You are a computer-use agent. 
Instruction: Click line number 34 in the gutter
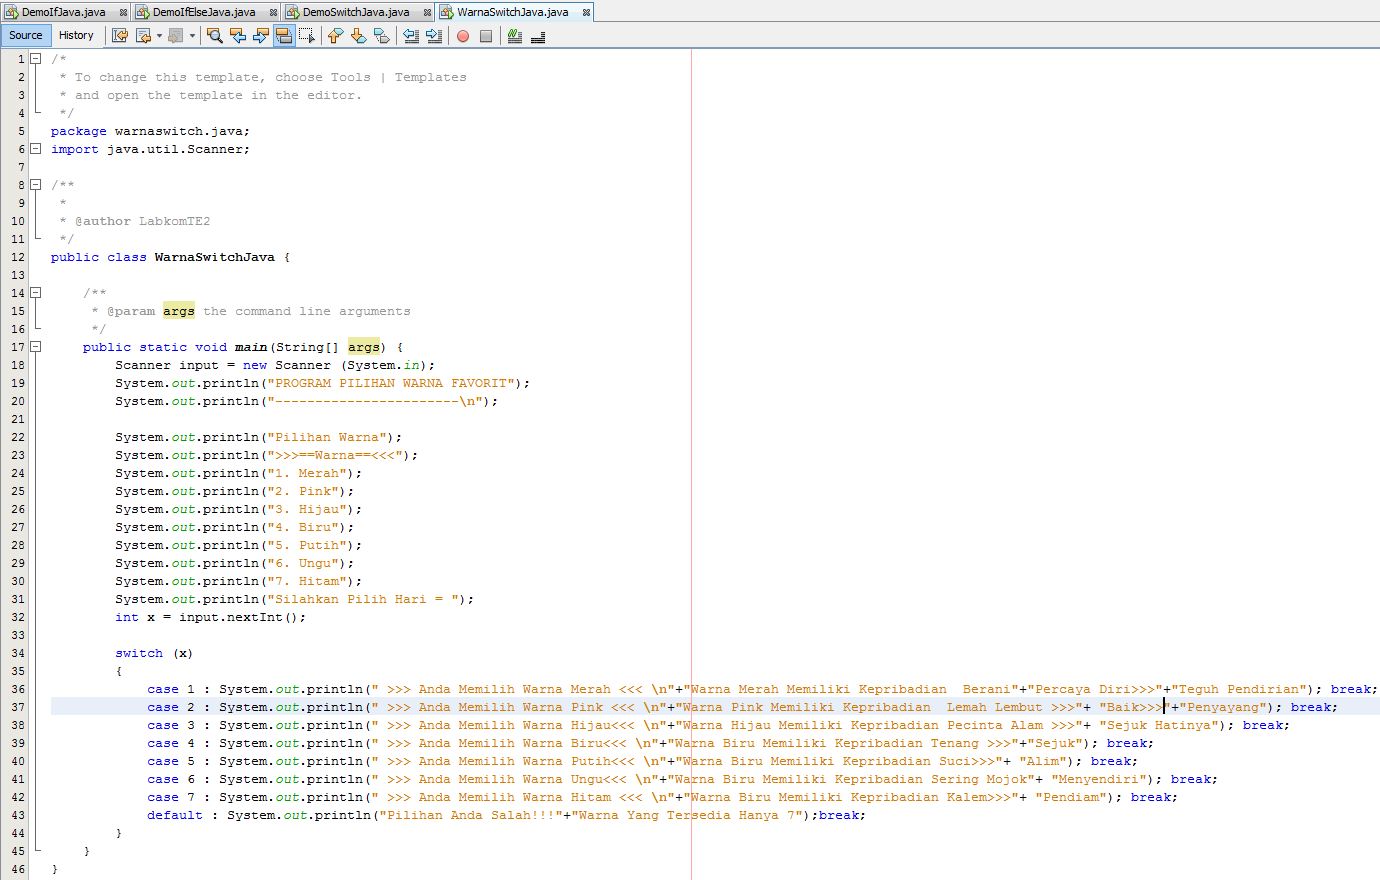point(18,653)
